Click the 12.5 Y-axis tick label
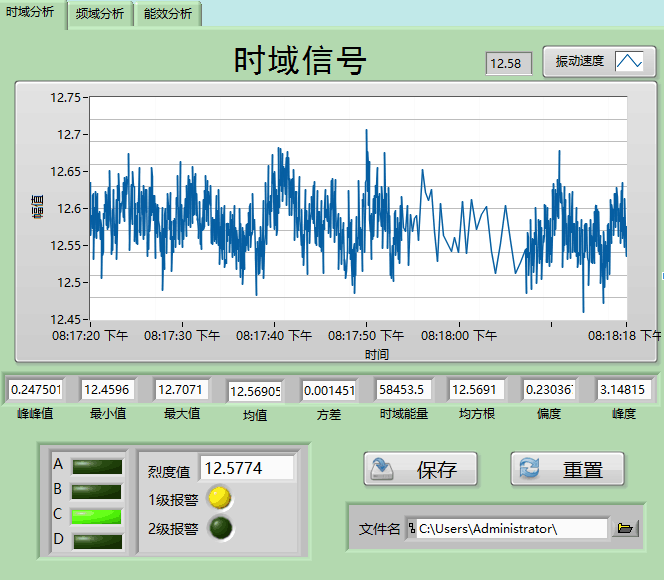Screen dimensions: 664x580 tap(69, 282)
